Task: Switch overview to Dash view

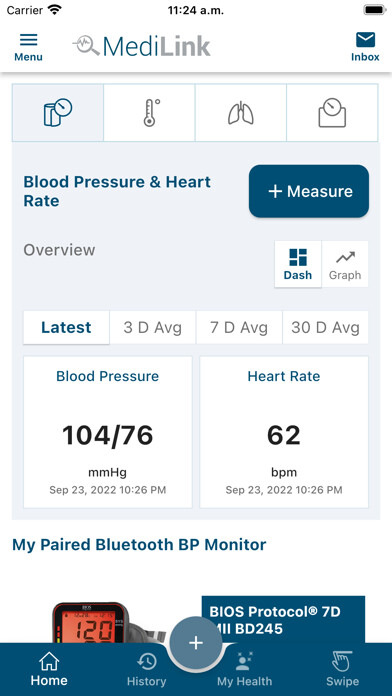Action: tap(298, 264)
